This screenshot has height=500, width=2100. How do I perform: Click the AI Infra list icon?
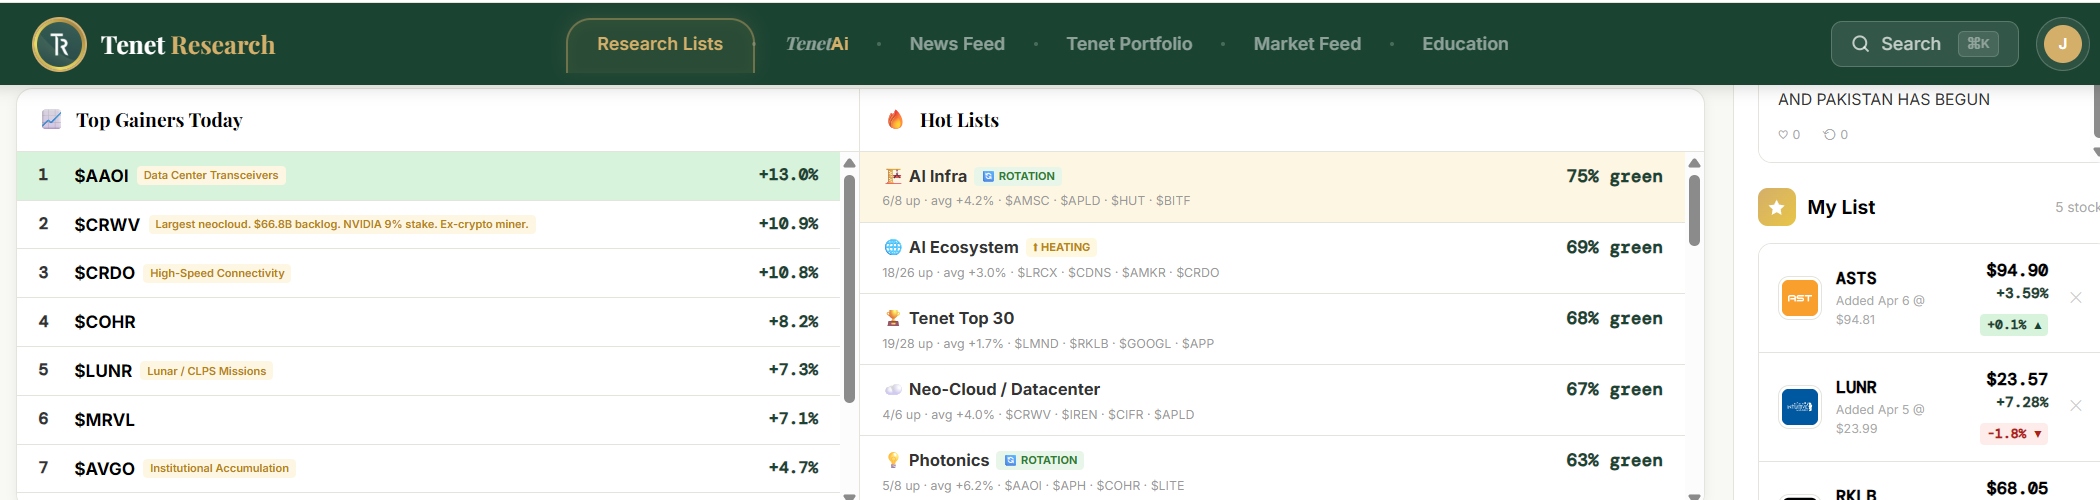coord(893,176)
